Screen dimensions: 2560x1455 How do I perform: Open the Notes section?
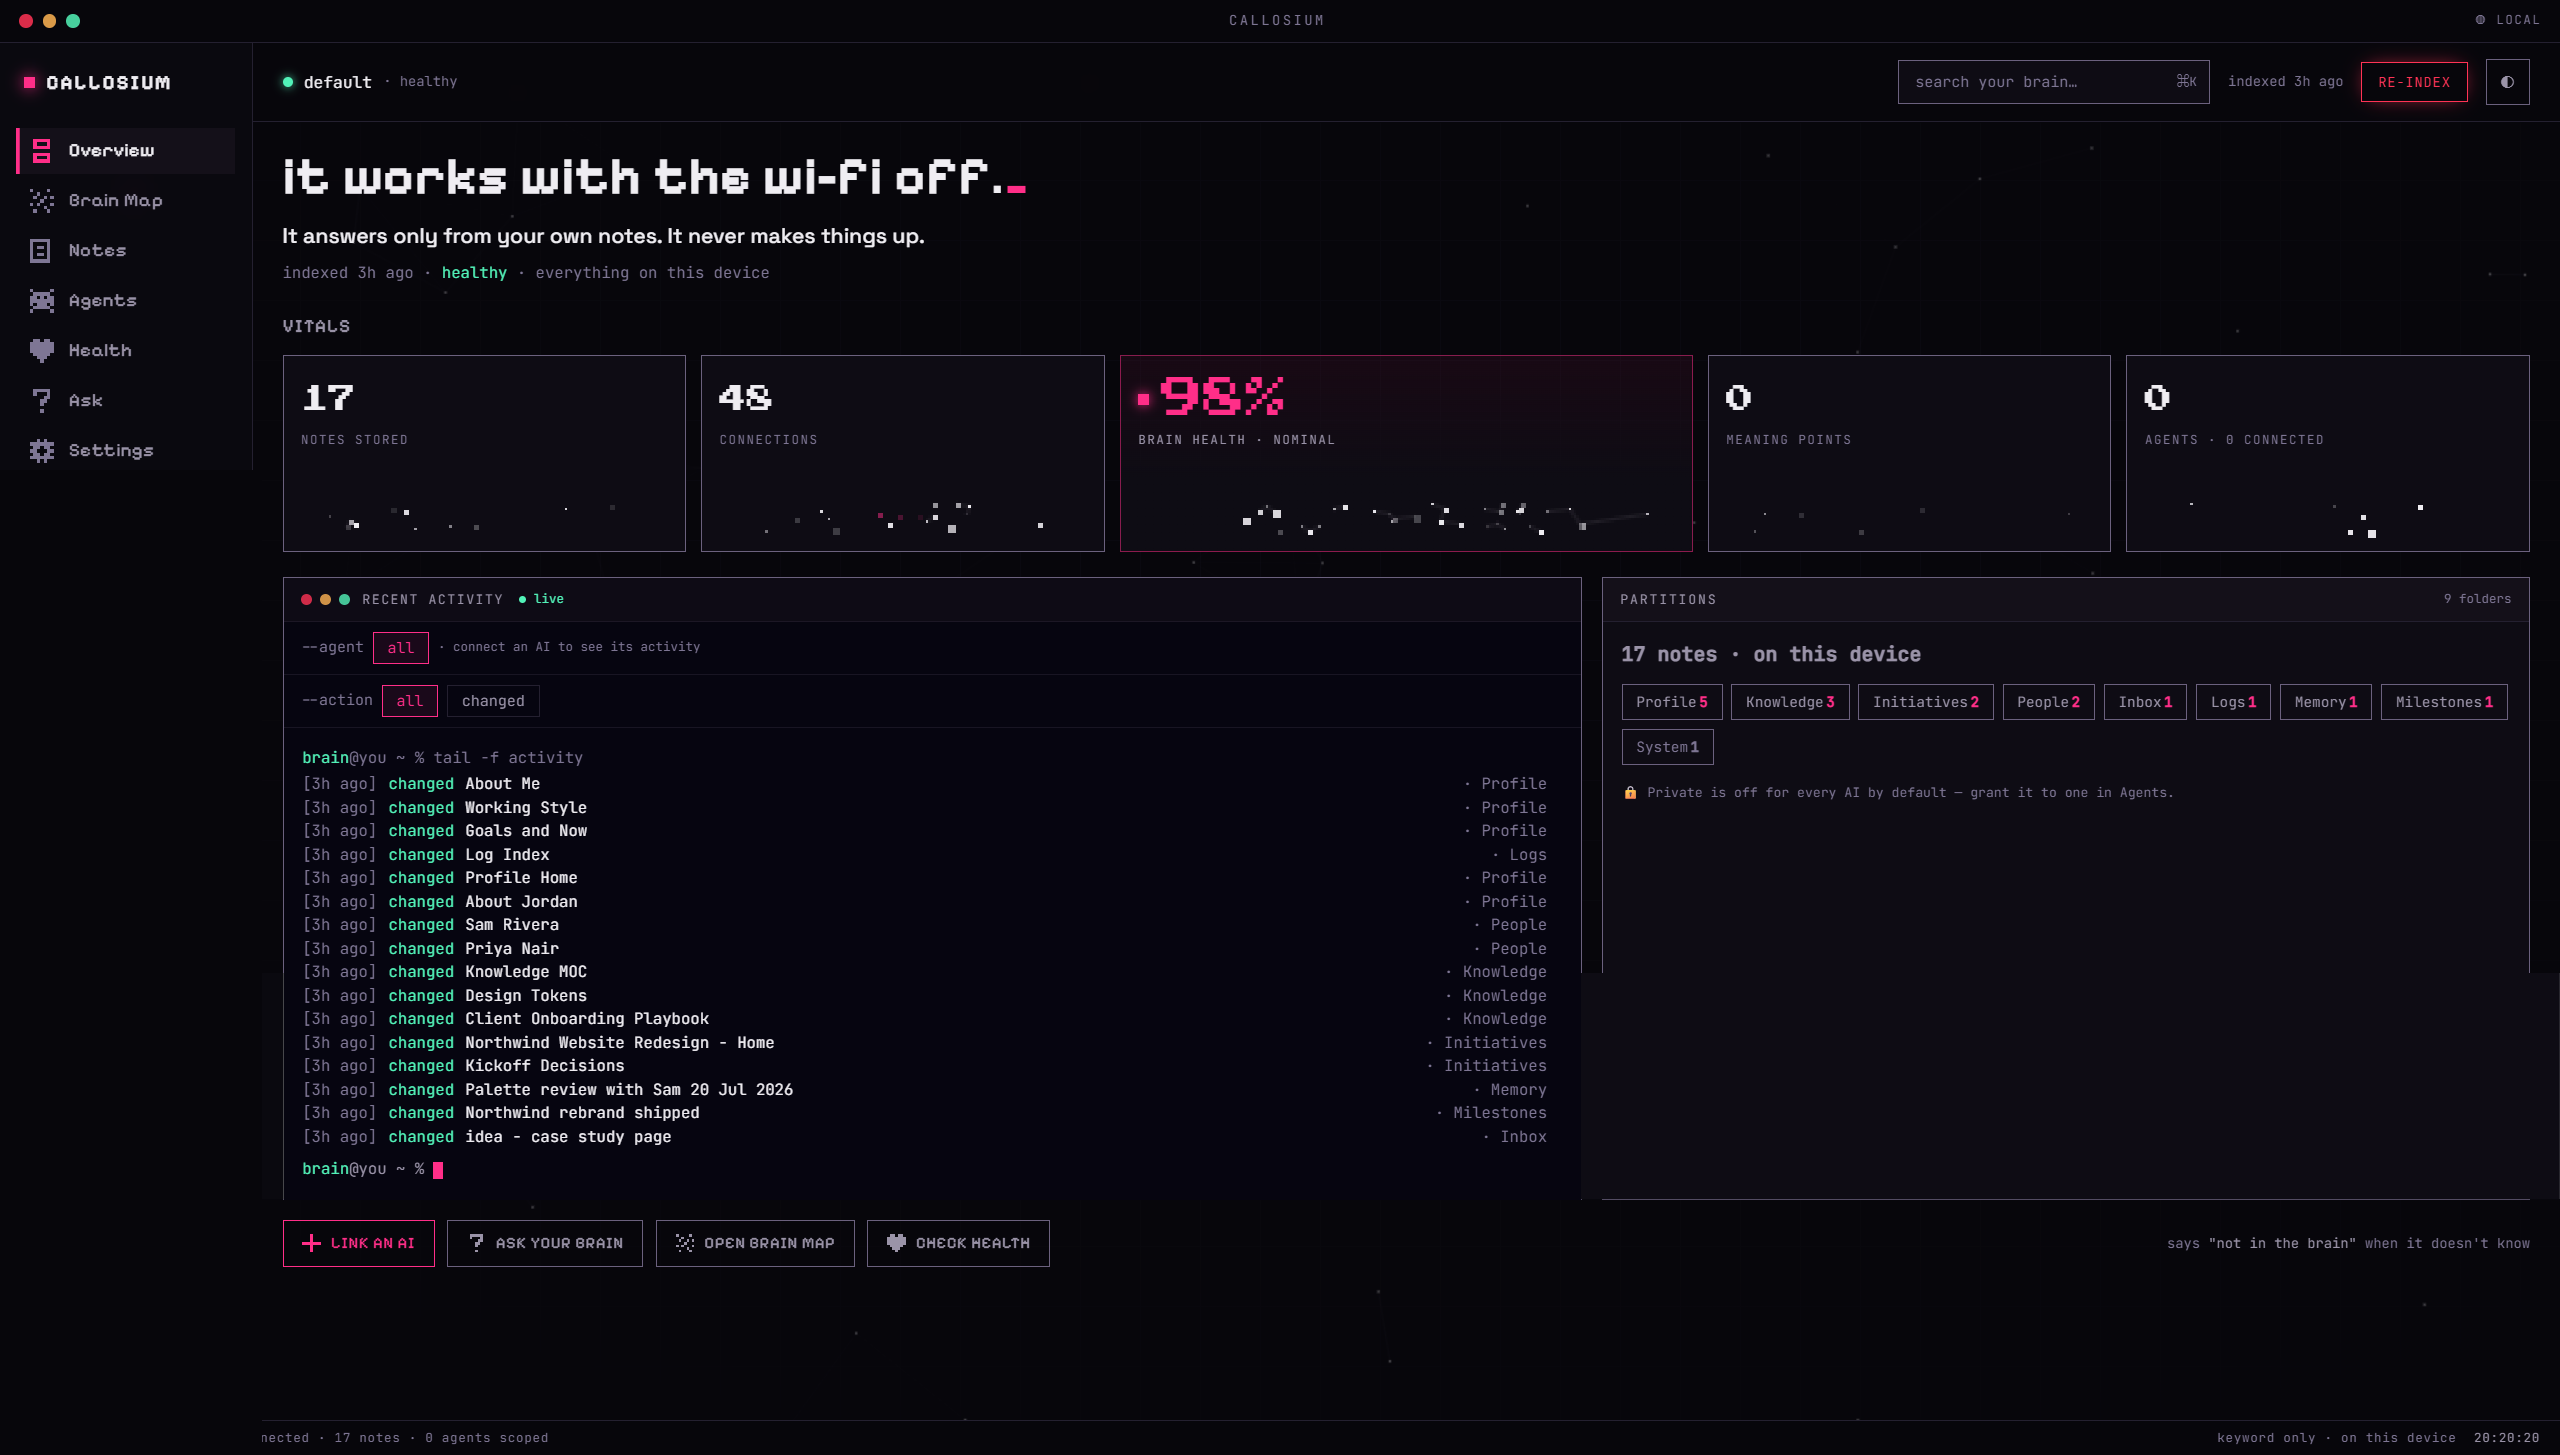point(127,251)
